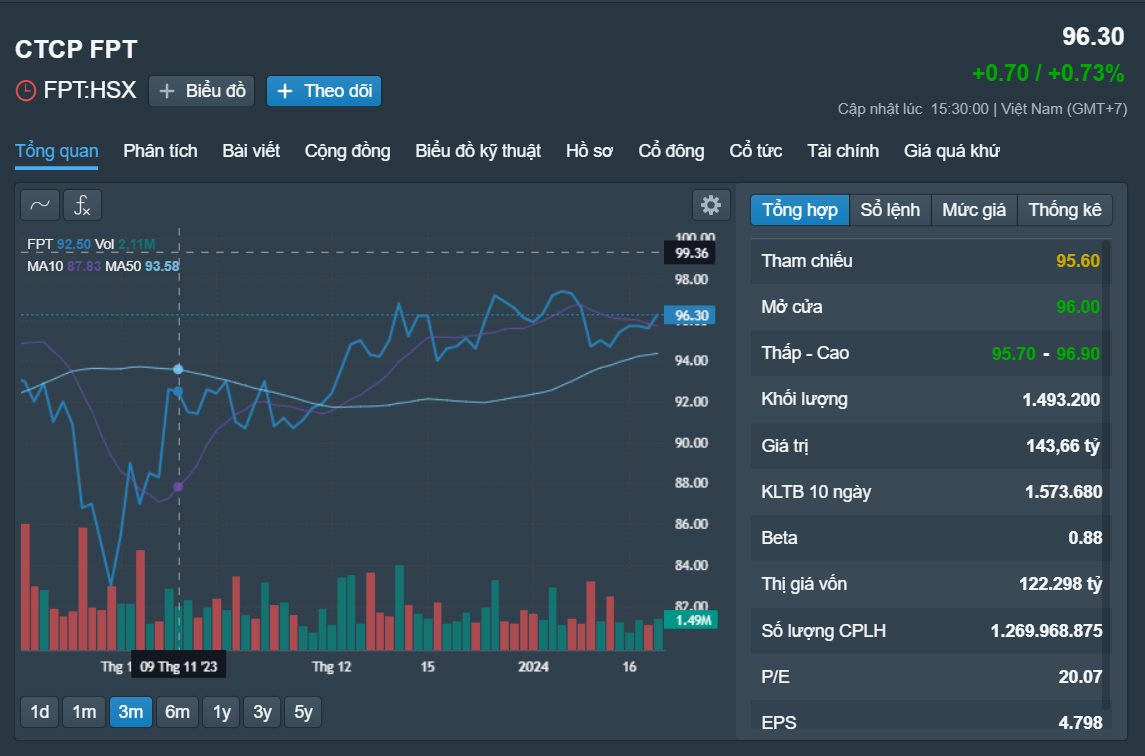Click the Thấp - Cao row label

[805, 354]
